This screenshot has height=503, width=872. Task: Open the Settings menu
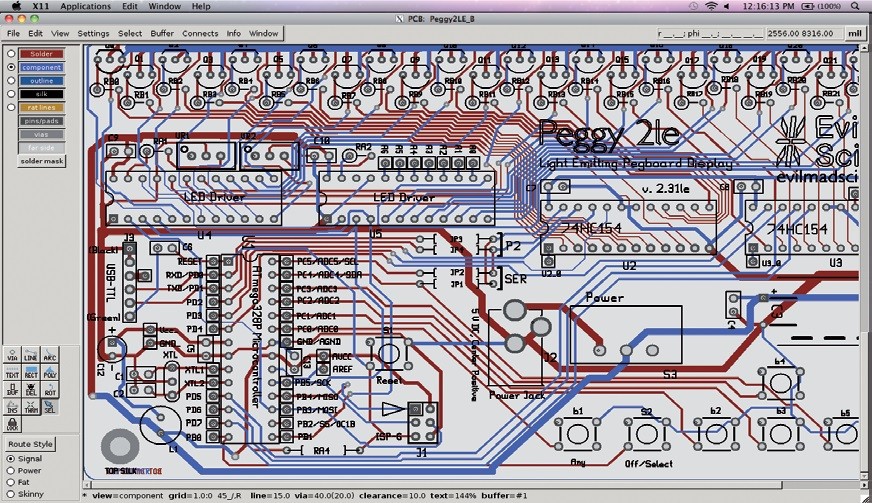[x=93, y=33]
